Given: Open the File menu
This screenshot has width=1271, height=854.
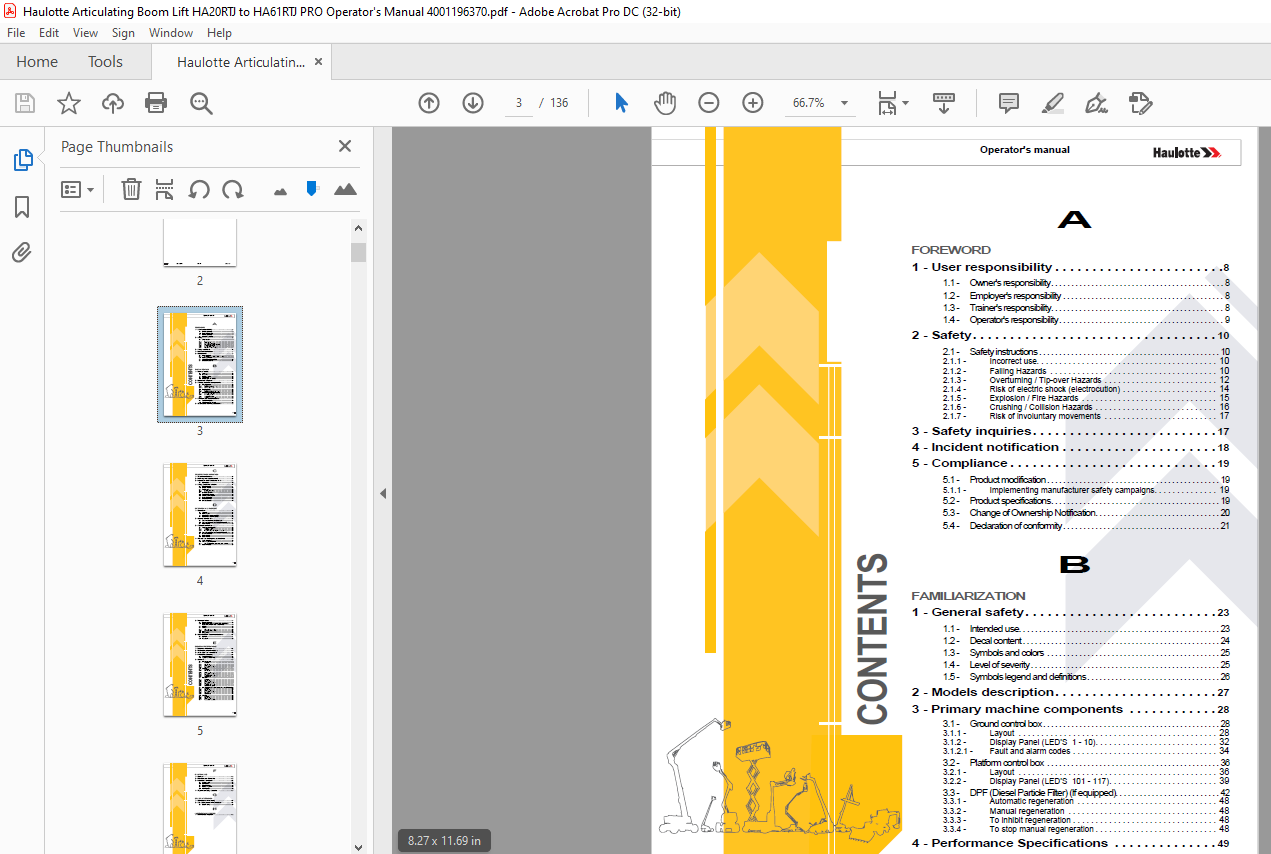Looking at the screenshot, I should pyautogui.click(x=16, y=33).
